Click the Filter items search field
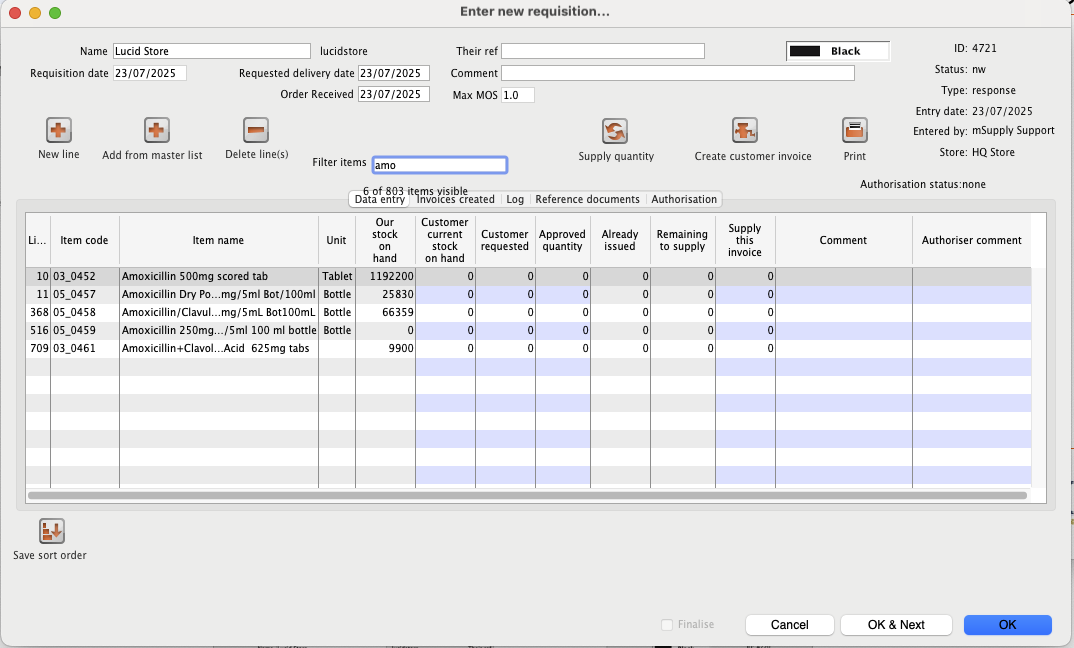This screenshot has width=1074, height=648. coord(439,165)
